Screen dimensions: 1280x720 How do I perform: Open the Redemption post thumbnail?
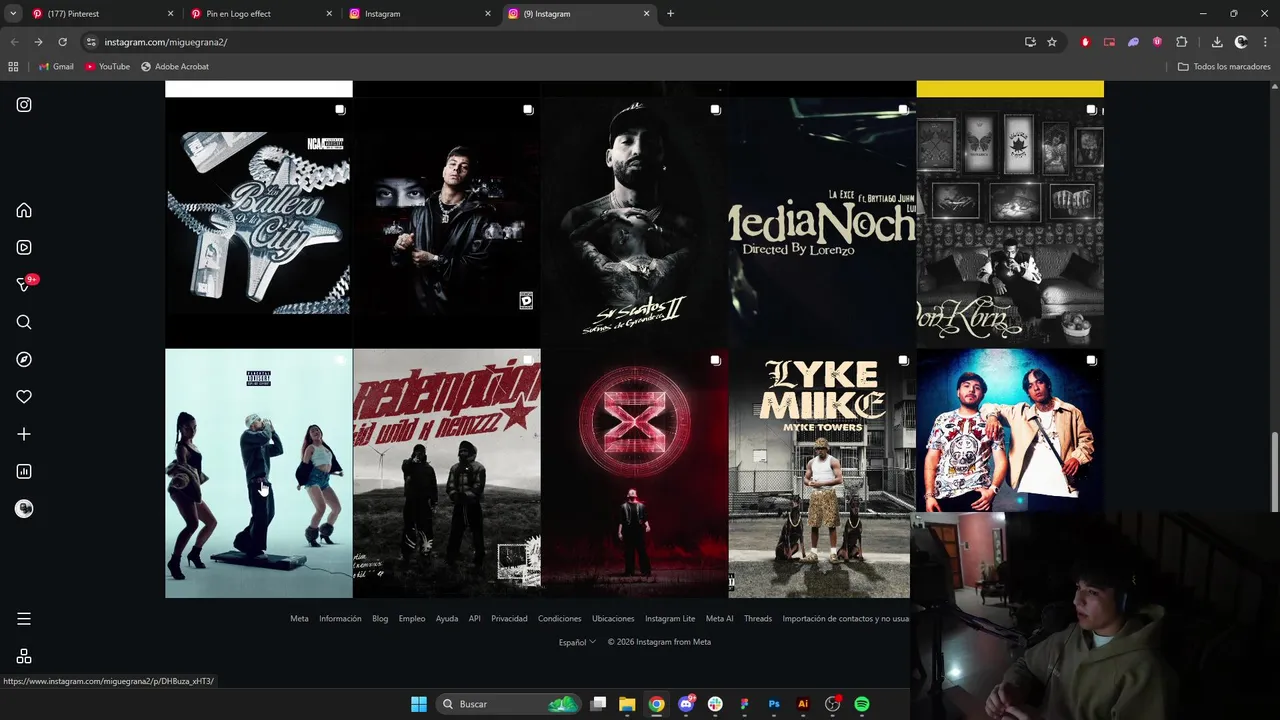click(447, 473)
